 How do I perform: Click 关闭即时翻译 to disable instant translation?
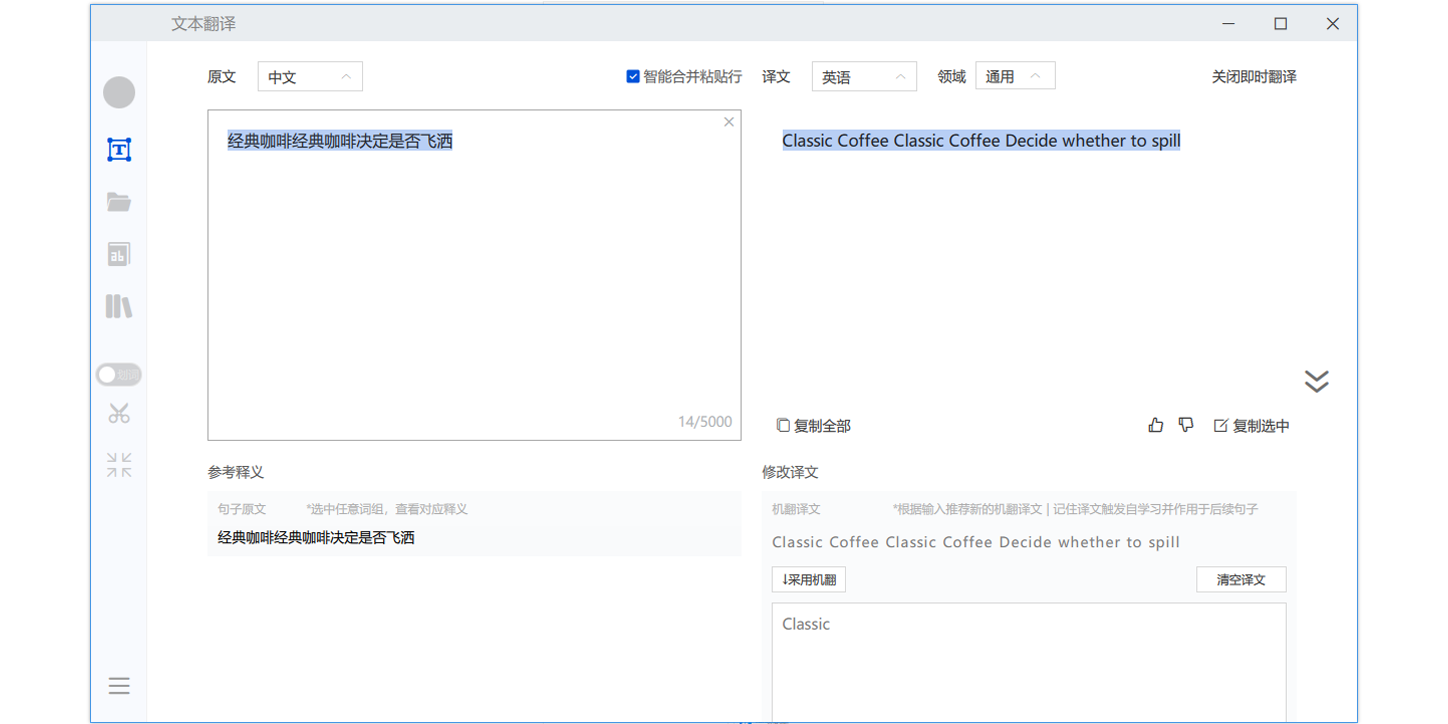(x=1254, y=77)
